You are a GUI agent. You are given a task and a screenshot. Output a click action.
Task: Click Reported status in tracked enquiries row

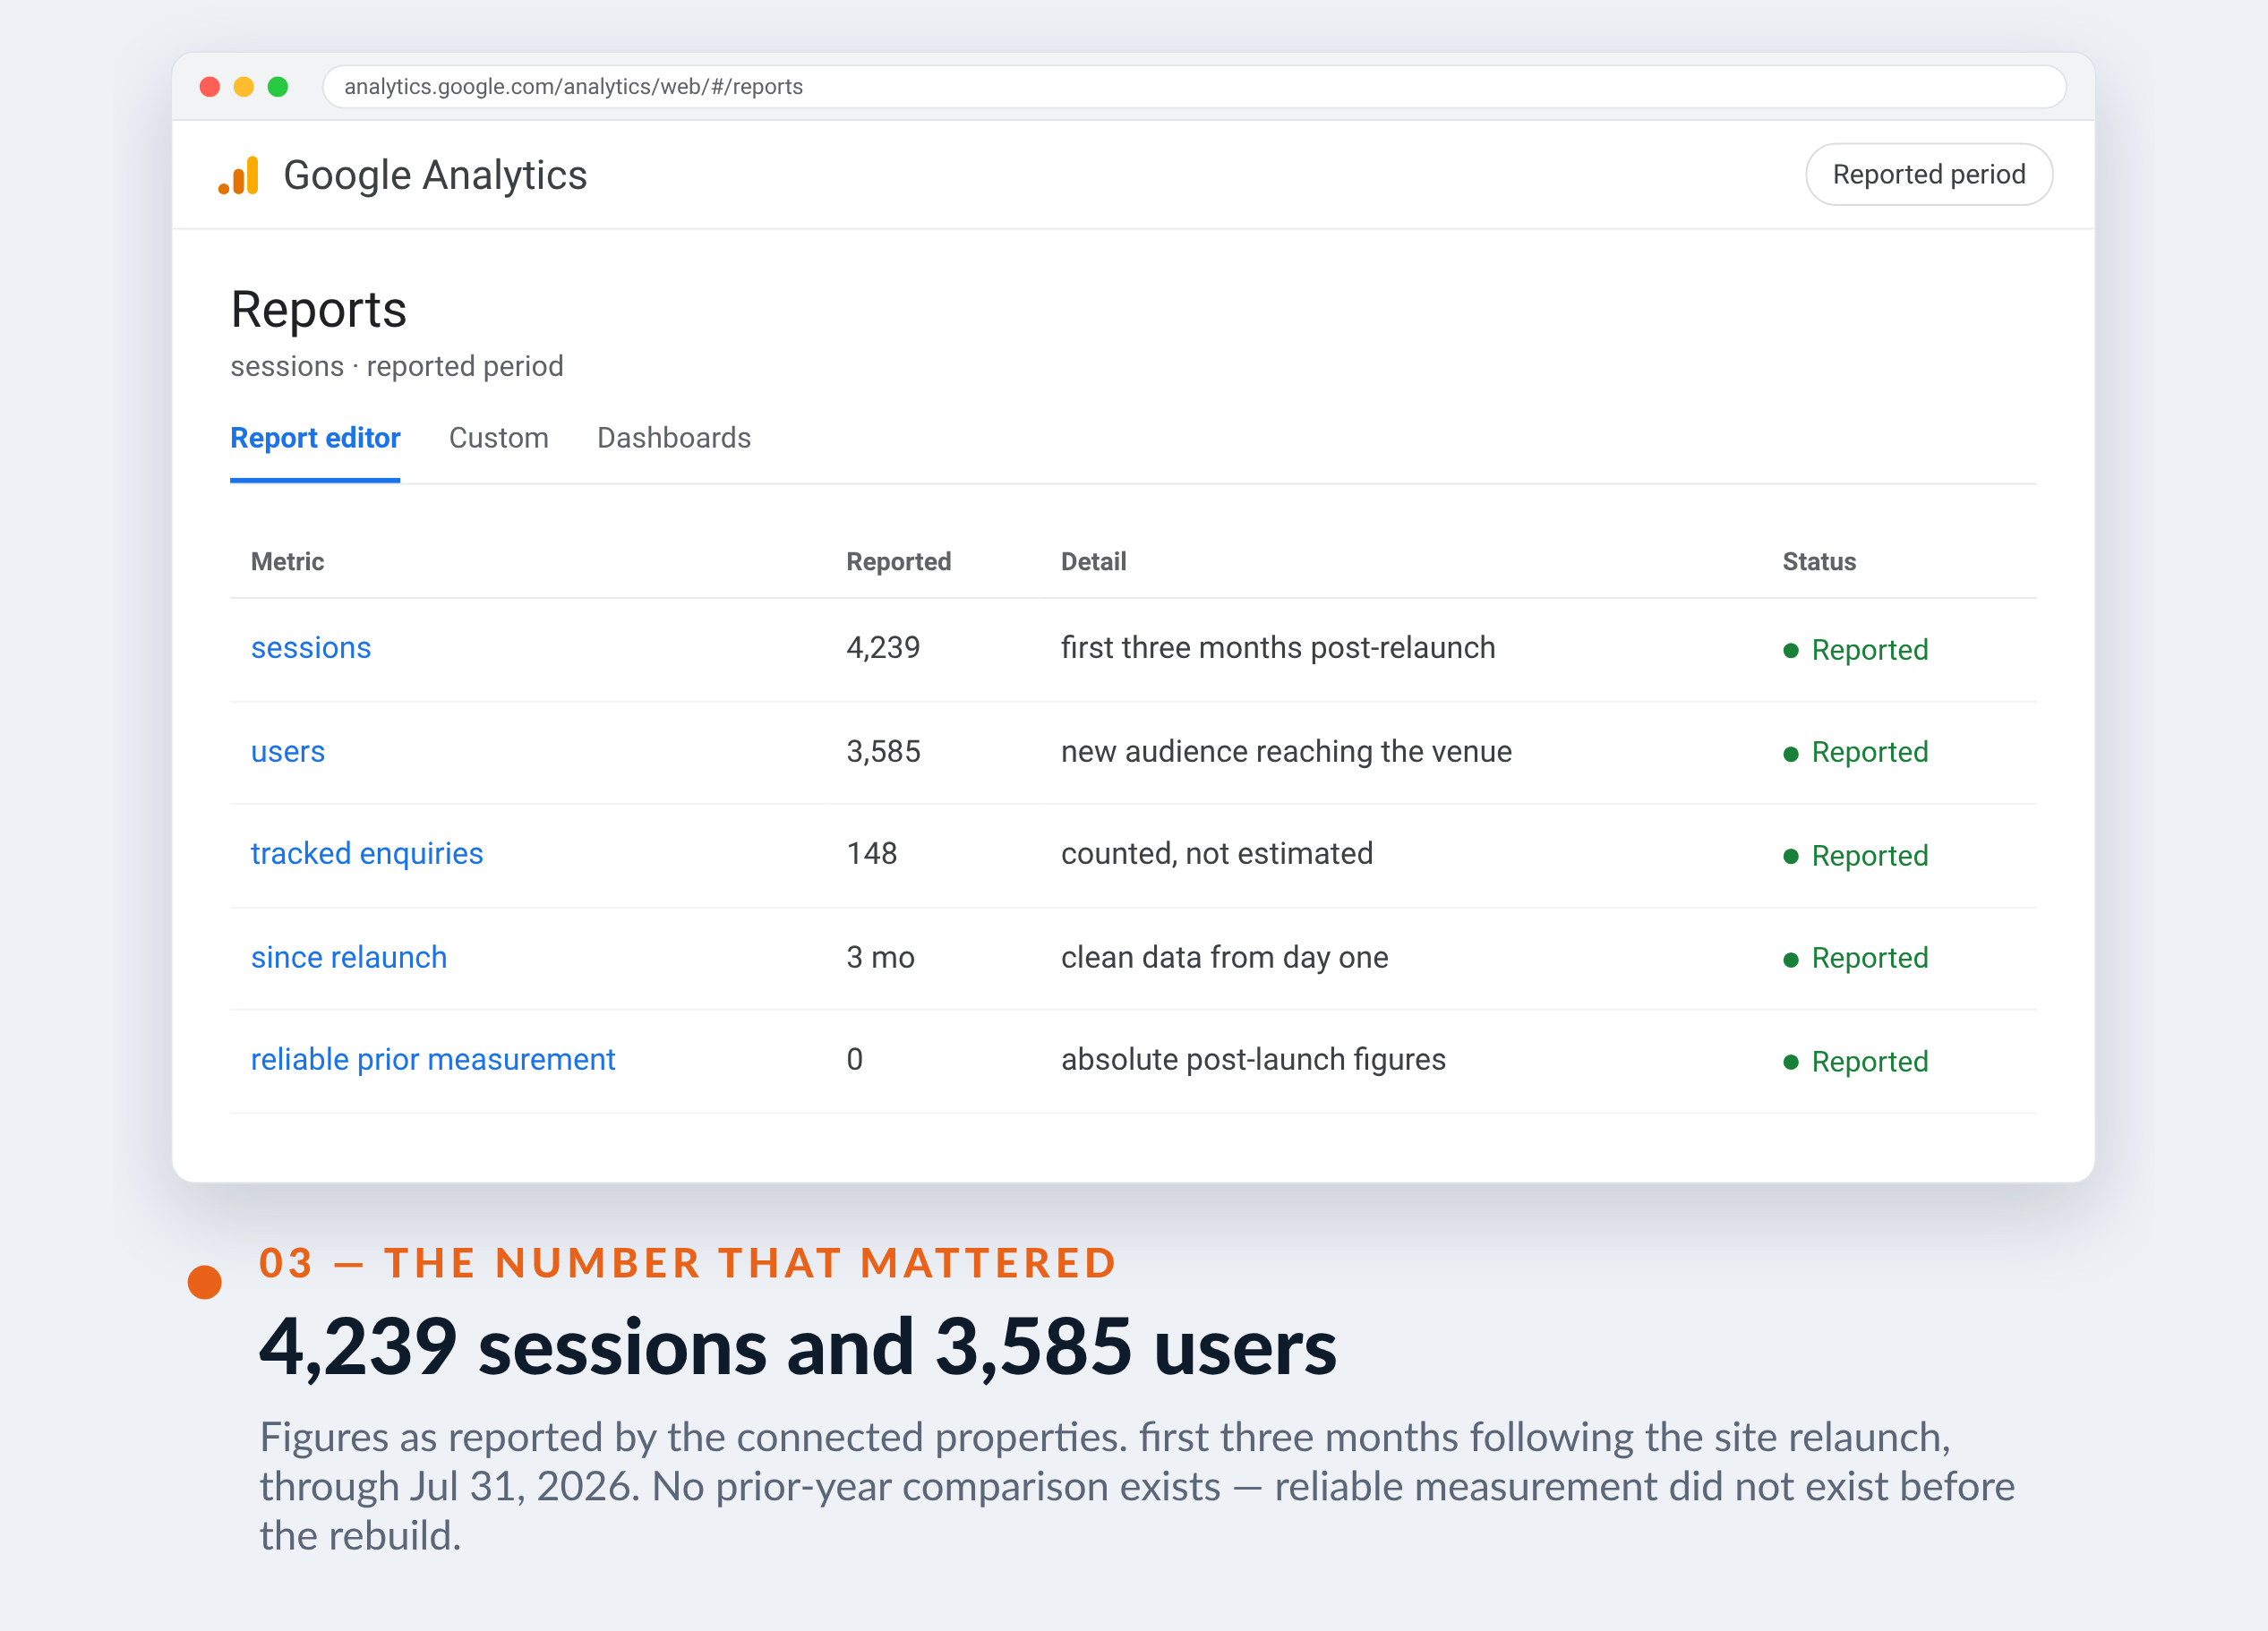tap(1856, 856)
